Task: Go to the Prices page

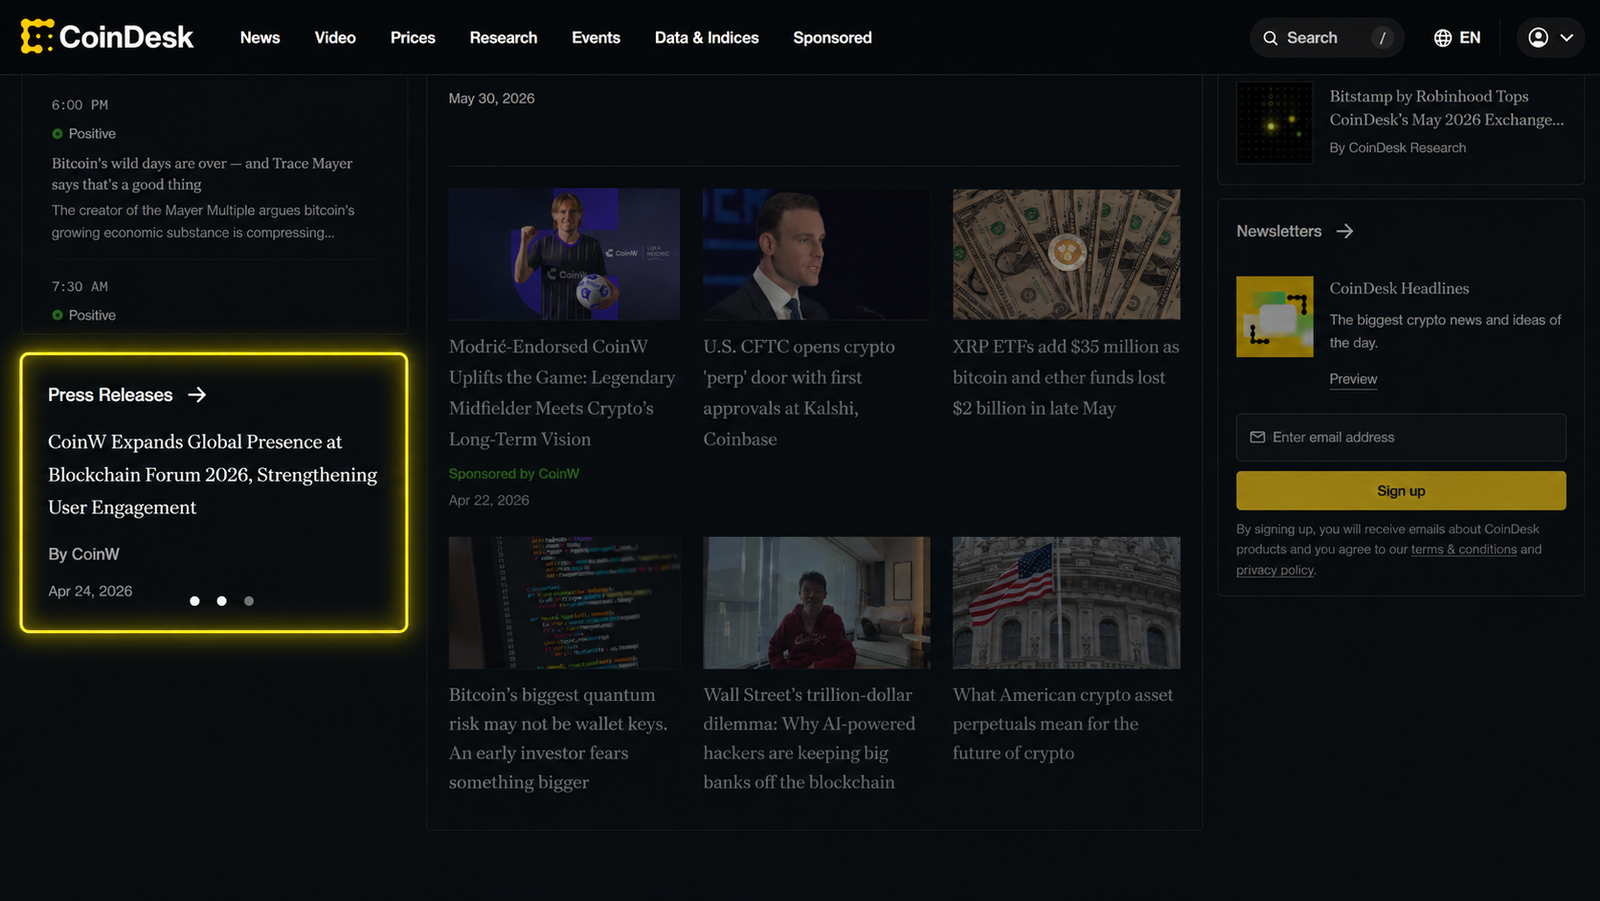Action: click(x=413, y=38)
